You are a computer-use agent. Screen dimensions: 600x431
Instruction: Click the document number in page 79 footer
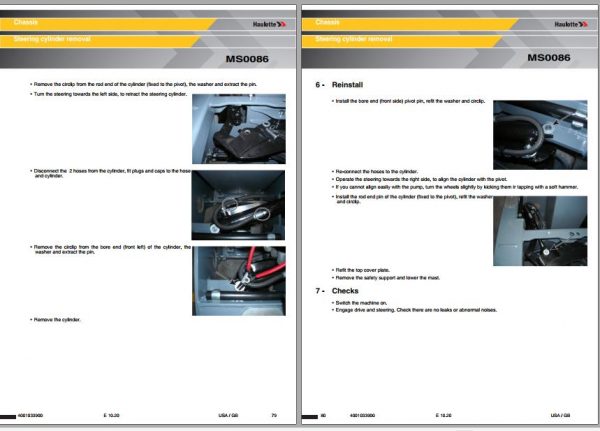coord(30,415)
